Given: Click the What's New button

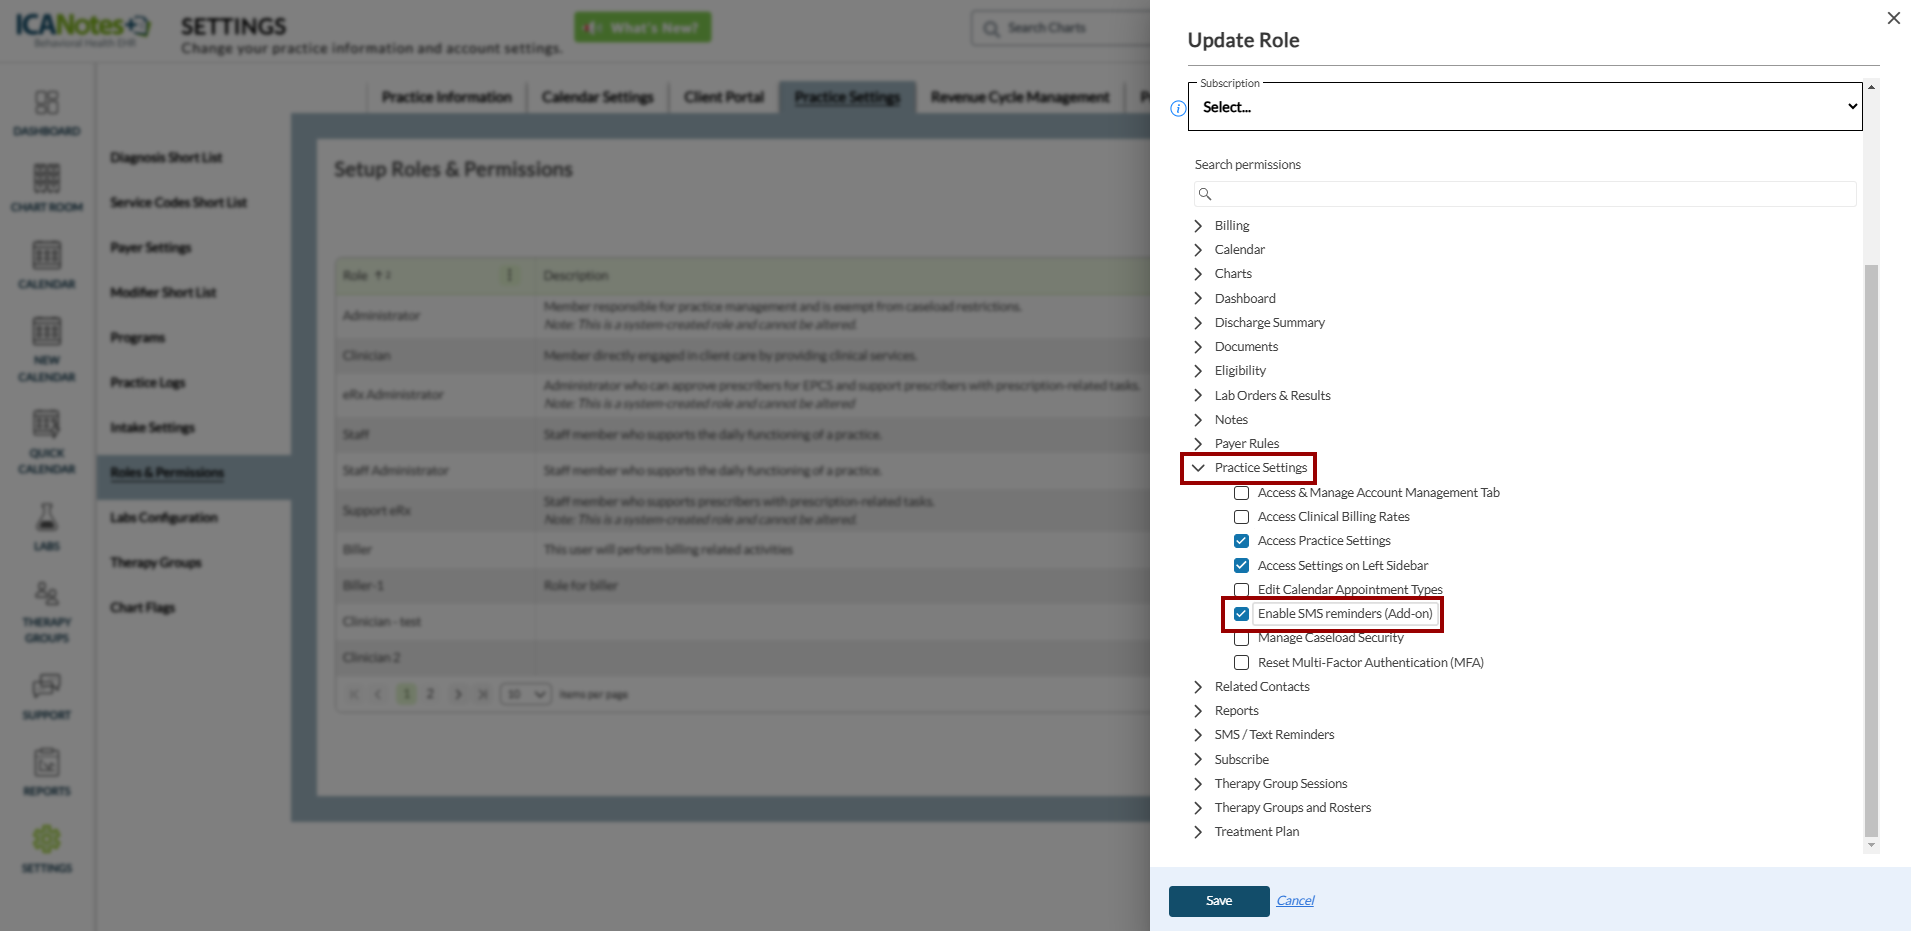Looking at the screenshot, I should pyautogui.click(x=643, y=27).
